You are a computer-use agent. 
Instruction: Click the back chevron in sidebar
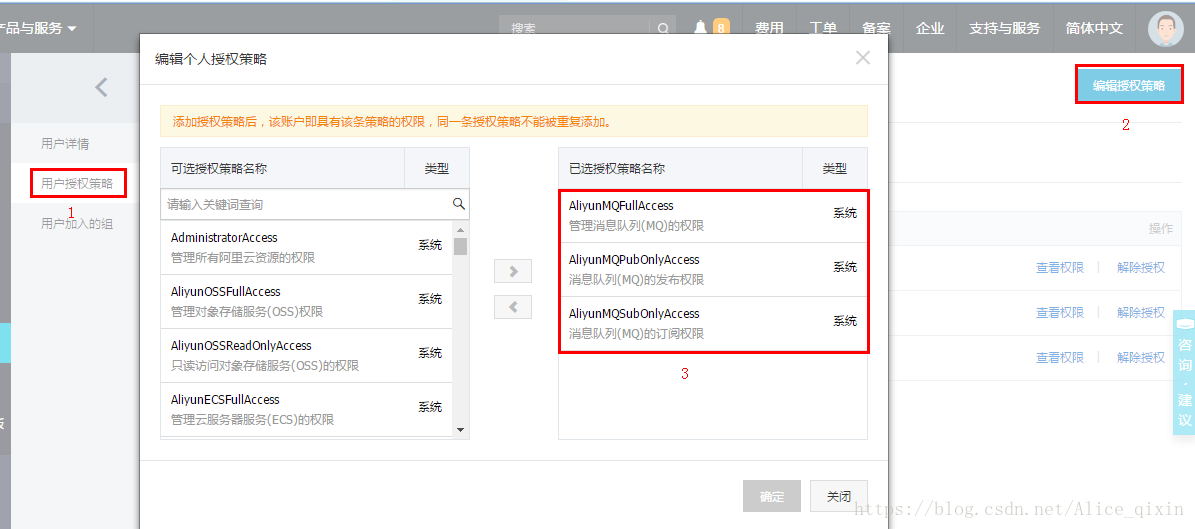pyautogui.click(x=101, y=88)
